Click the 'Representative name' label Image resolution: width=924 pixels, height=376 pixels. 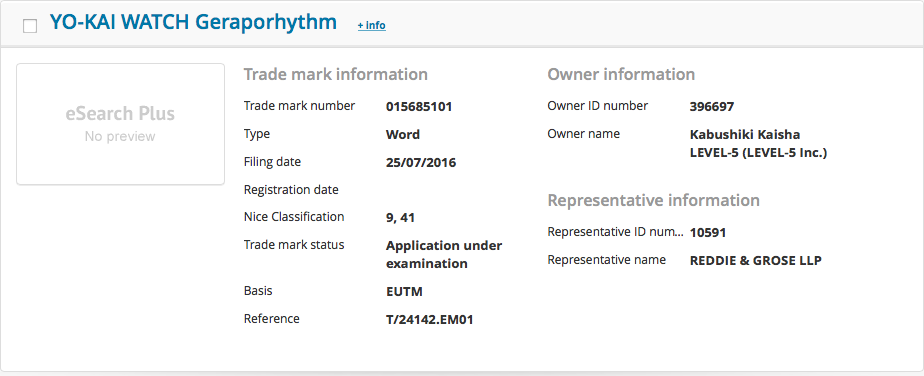tap(606, 260)
